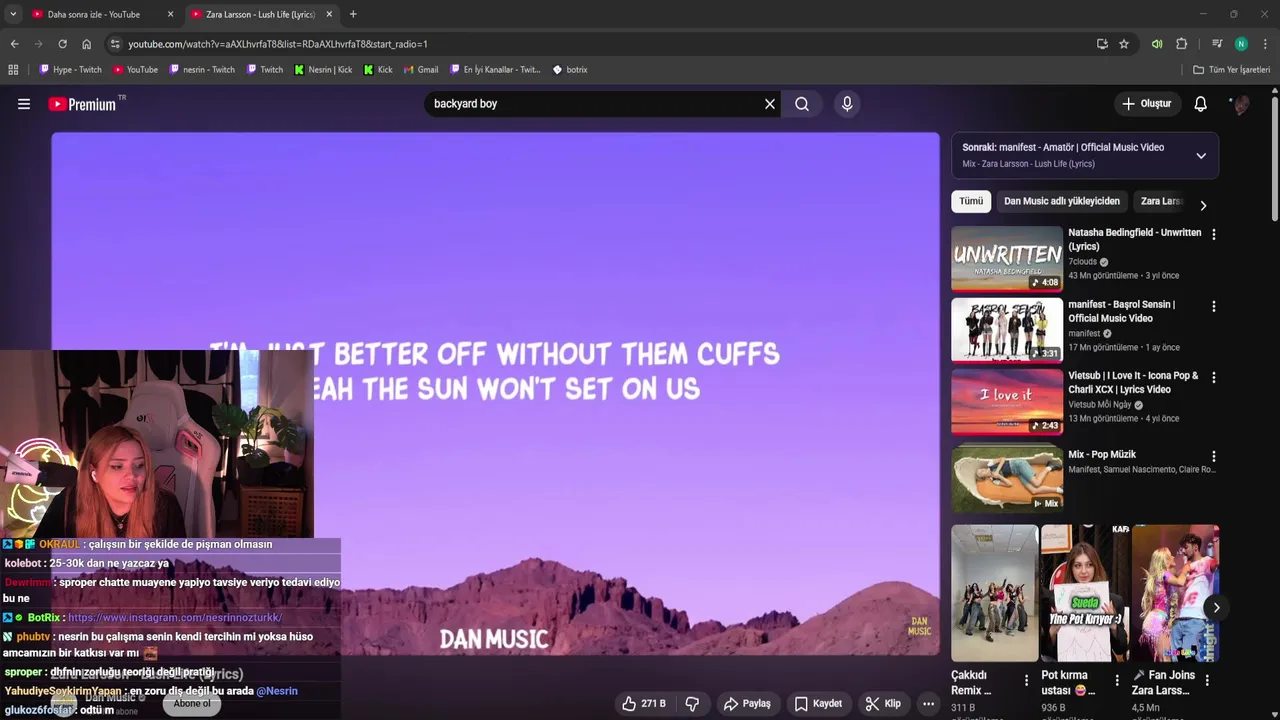Save the video with Kaydet

tap(818, 704)
